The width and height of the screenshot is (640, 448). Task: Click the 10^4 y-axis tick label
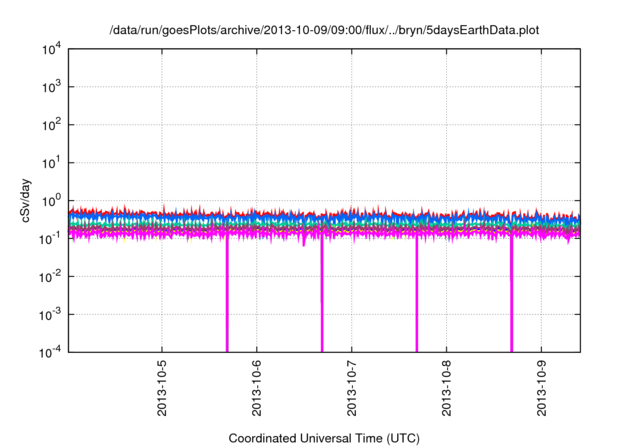pyautogui.click(x=51, y=50)
